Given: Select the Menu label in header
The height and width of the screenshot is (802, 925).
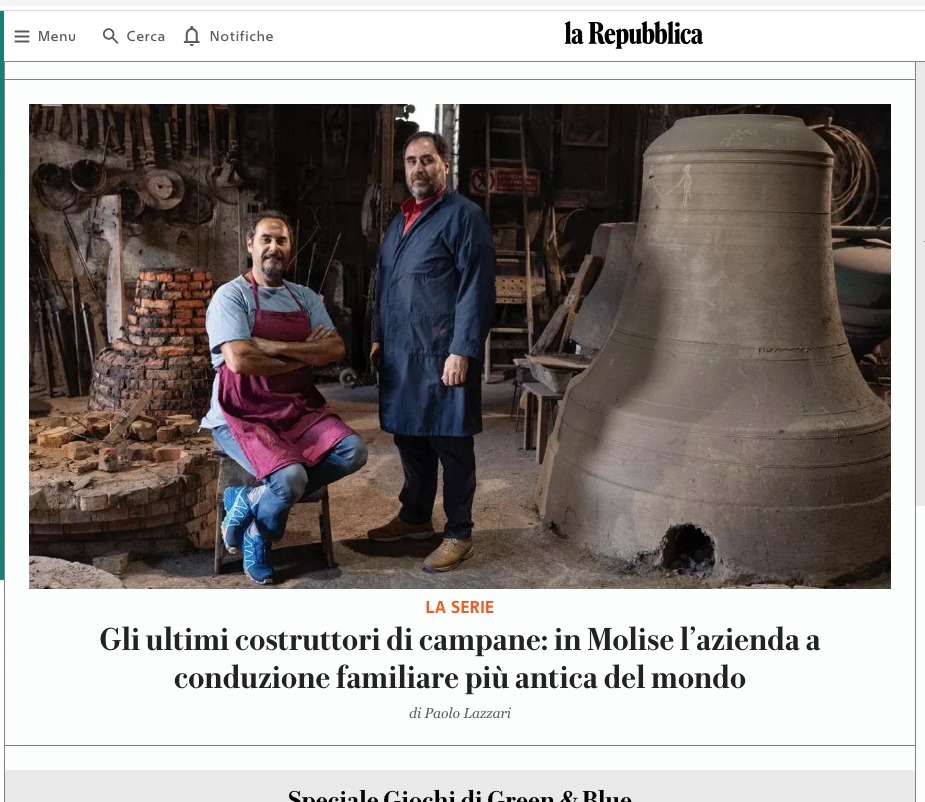Looking at the screenshot, I should coord(57,37).
